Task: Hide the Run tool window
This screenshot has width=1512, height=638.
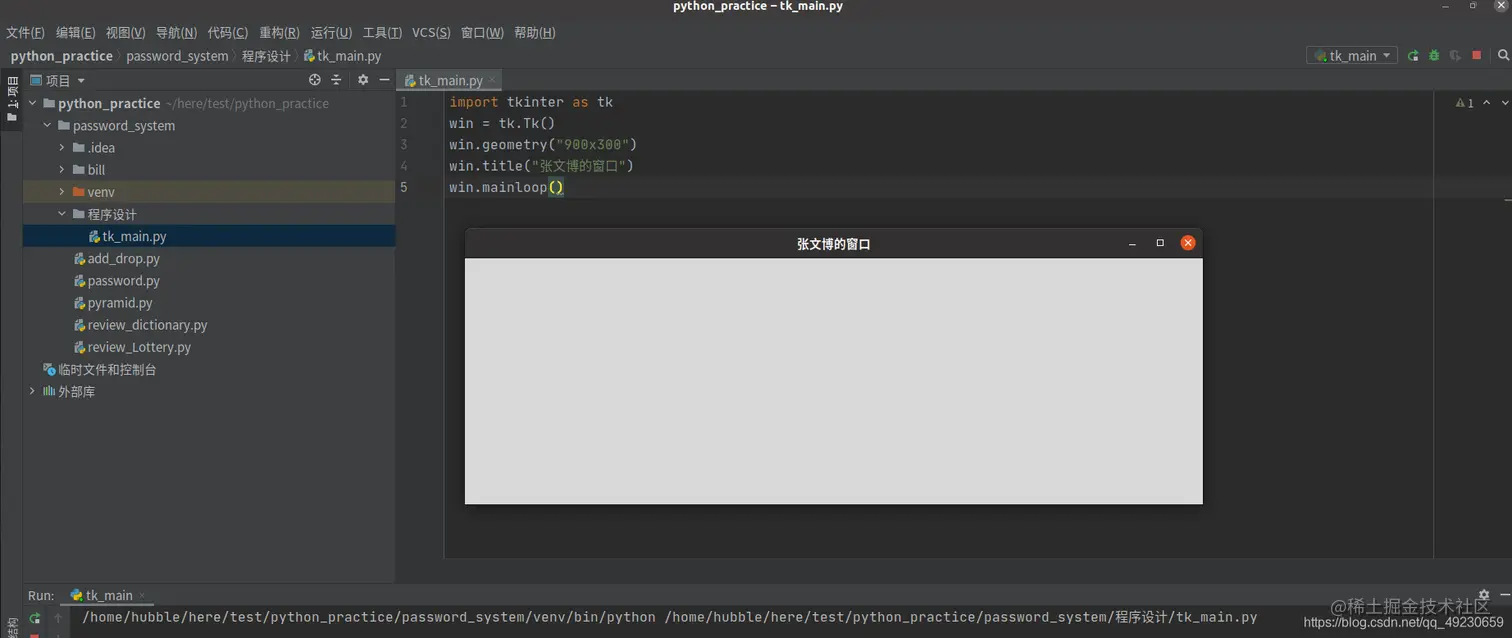Action: point(1504,595)
